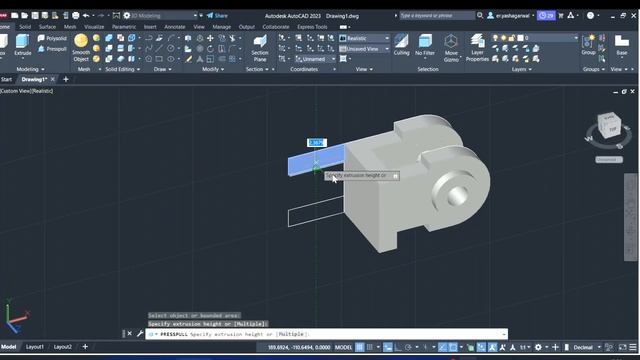
Task: Toggle drawing grid display in status bar
Action: coord(360,347)
